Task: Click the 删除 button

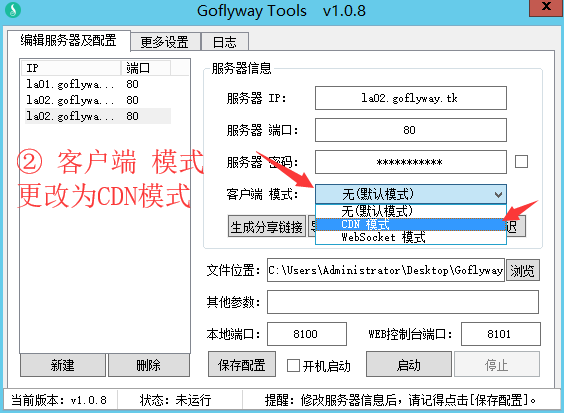Action: 149,365
